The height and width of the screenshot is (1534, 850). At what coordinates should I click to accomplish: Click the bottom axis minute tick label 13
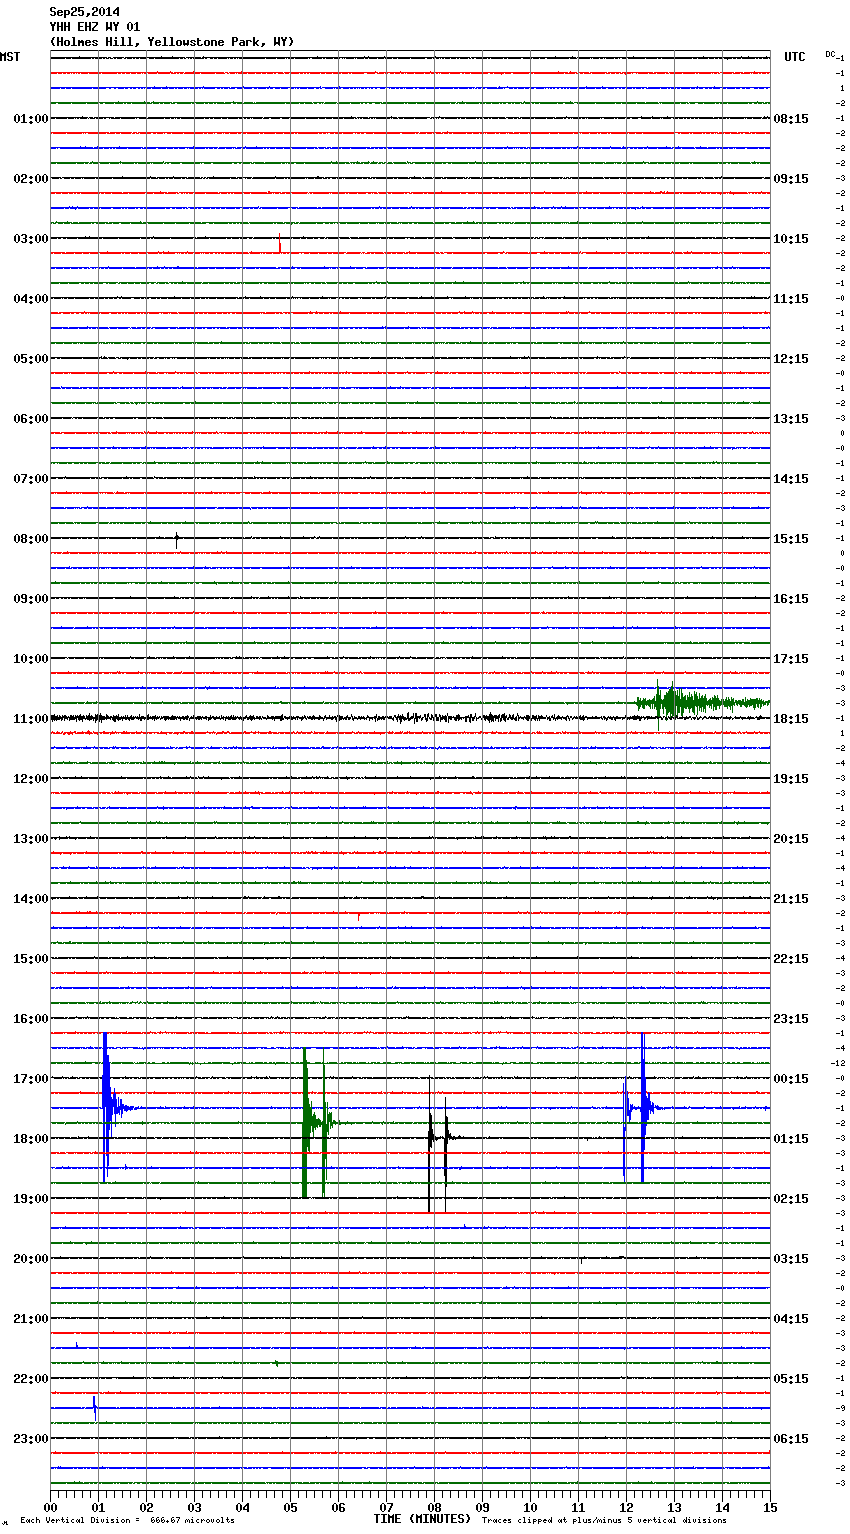674,1507
